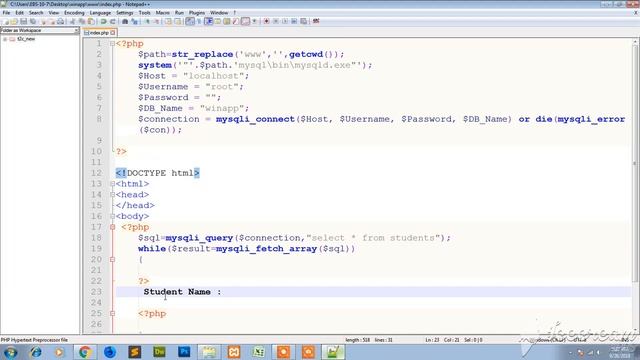Collapse the html tag fold at line 13
Viewport: 640px width, 360px height.
112,184
